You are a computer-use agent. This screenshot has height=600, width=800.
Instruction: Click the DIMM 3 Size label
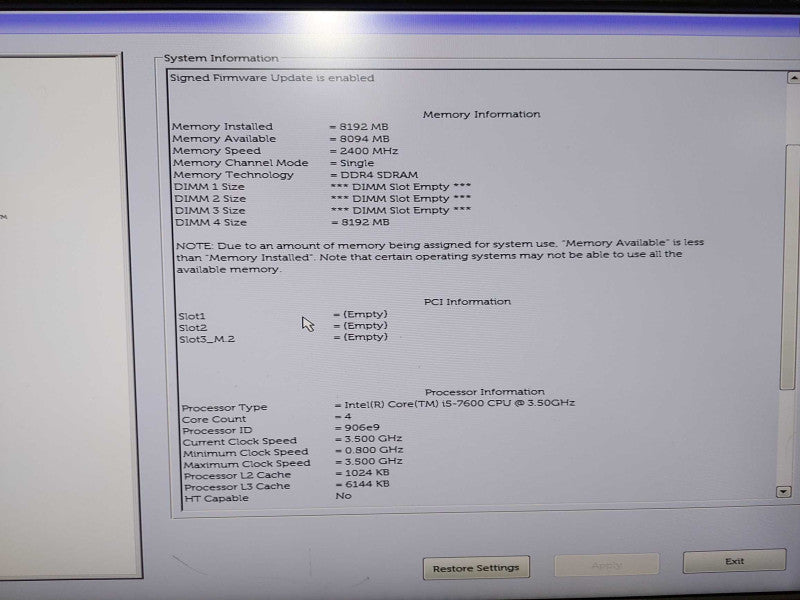click(x=210, y=211)
